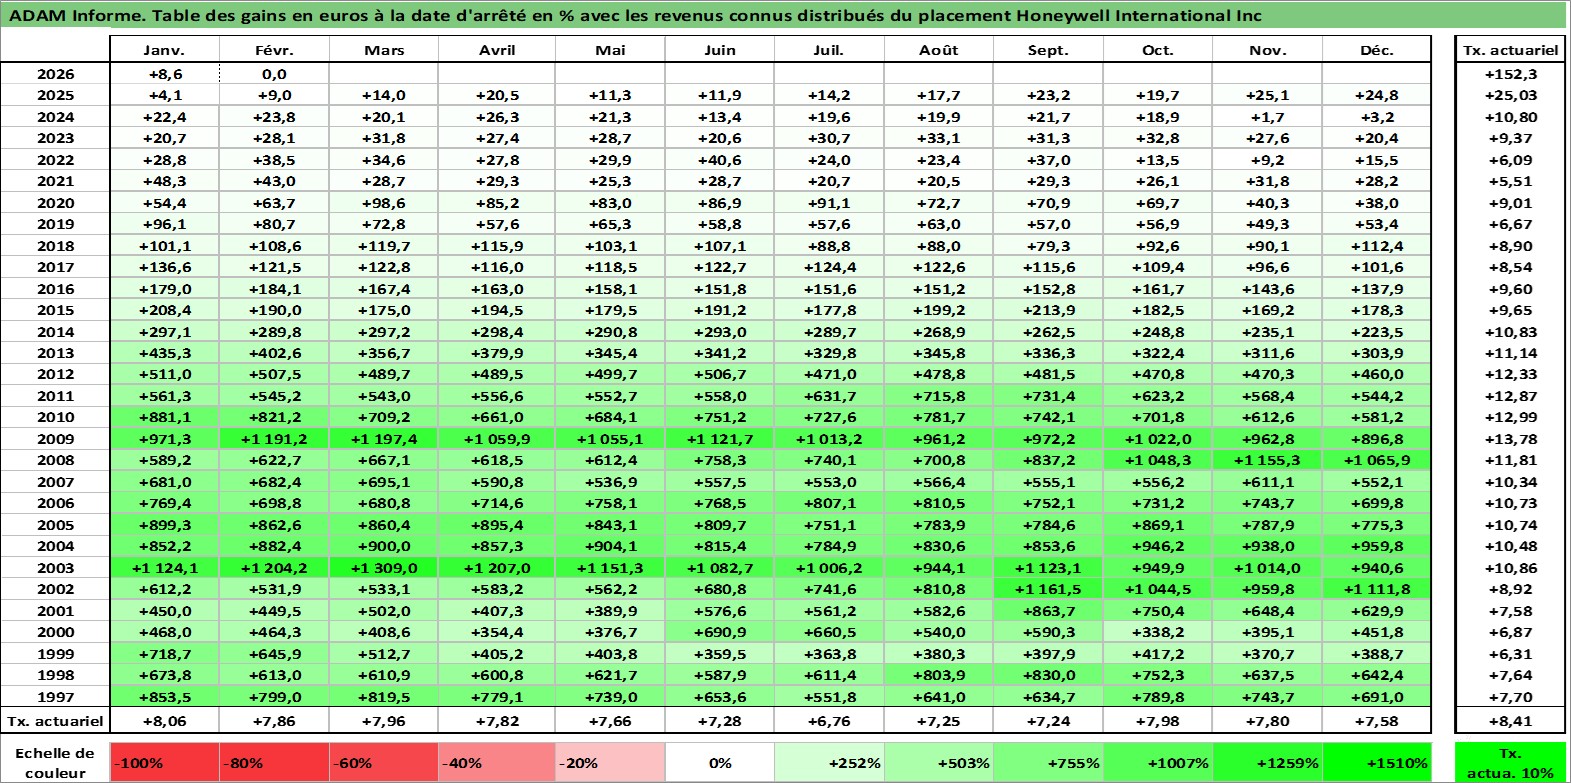Click the '+1 204,2' cell in February 2003
This screenshot has height=783, width=1571.
tap(274, 568)
